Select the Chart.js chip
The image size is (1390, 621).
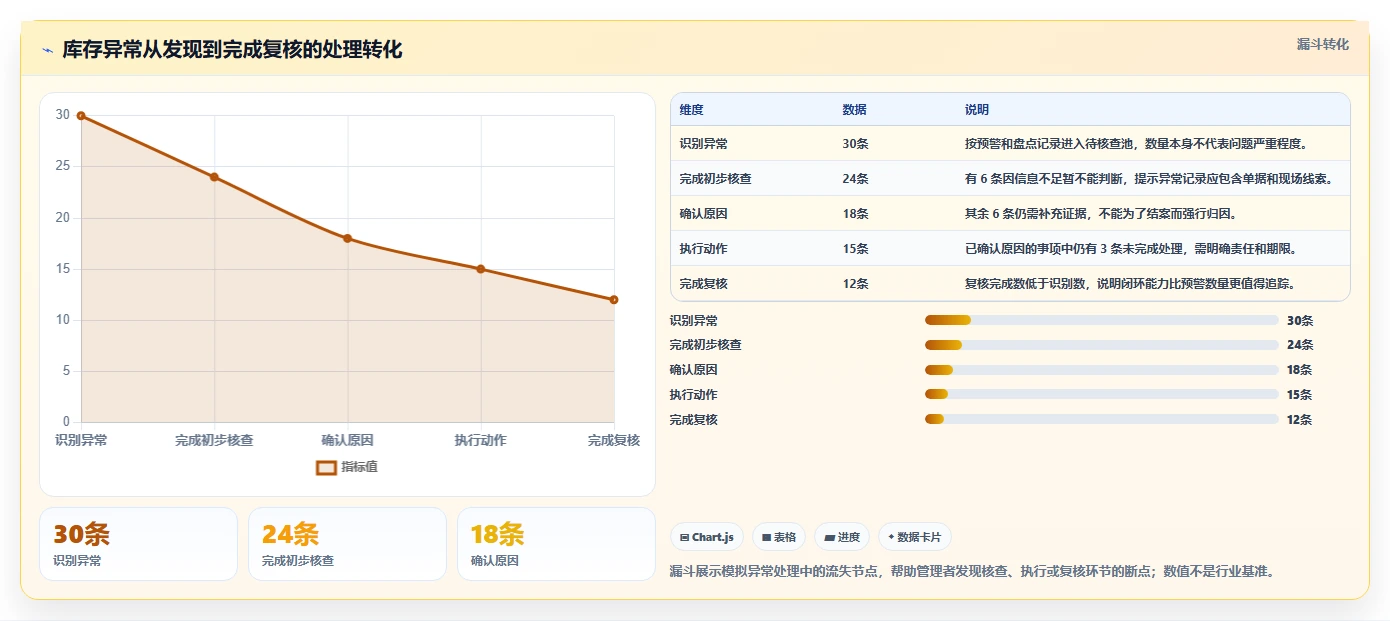point(707,537)
